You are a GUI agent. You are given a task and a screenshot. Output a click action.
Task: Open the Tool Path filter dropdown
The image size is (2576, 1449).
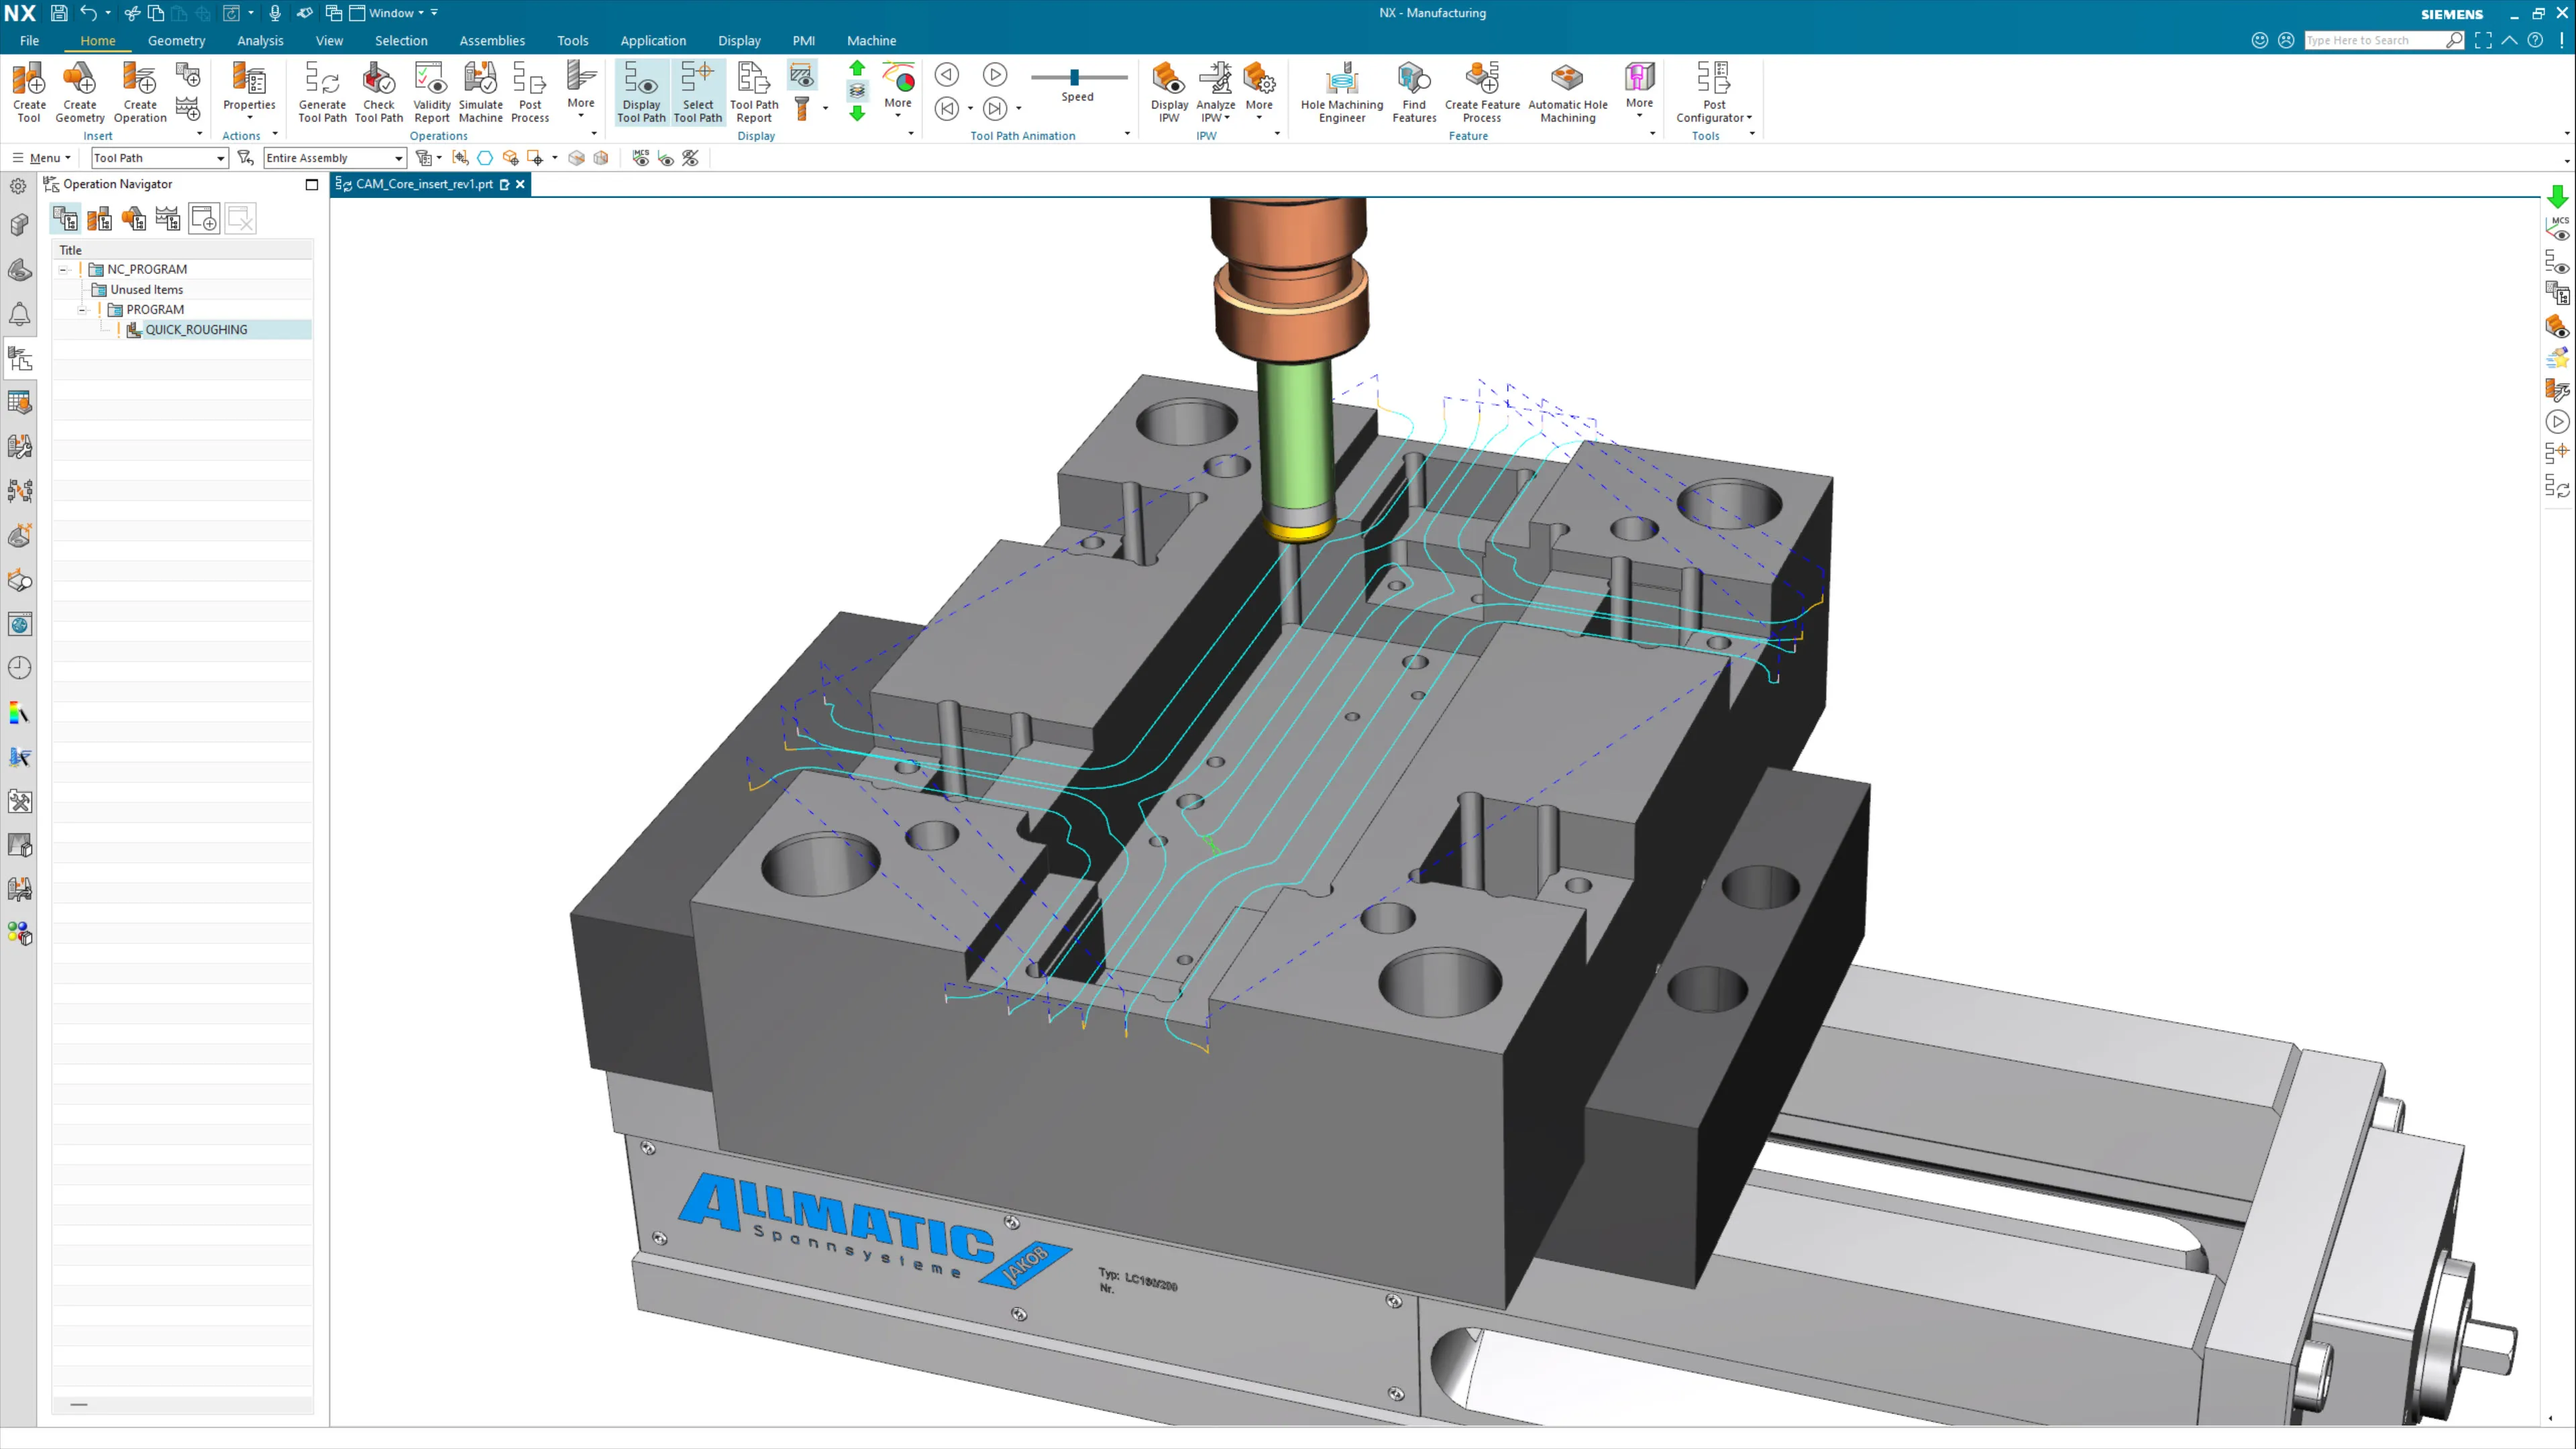pyautogui.click(x=220, y=158)
